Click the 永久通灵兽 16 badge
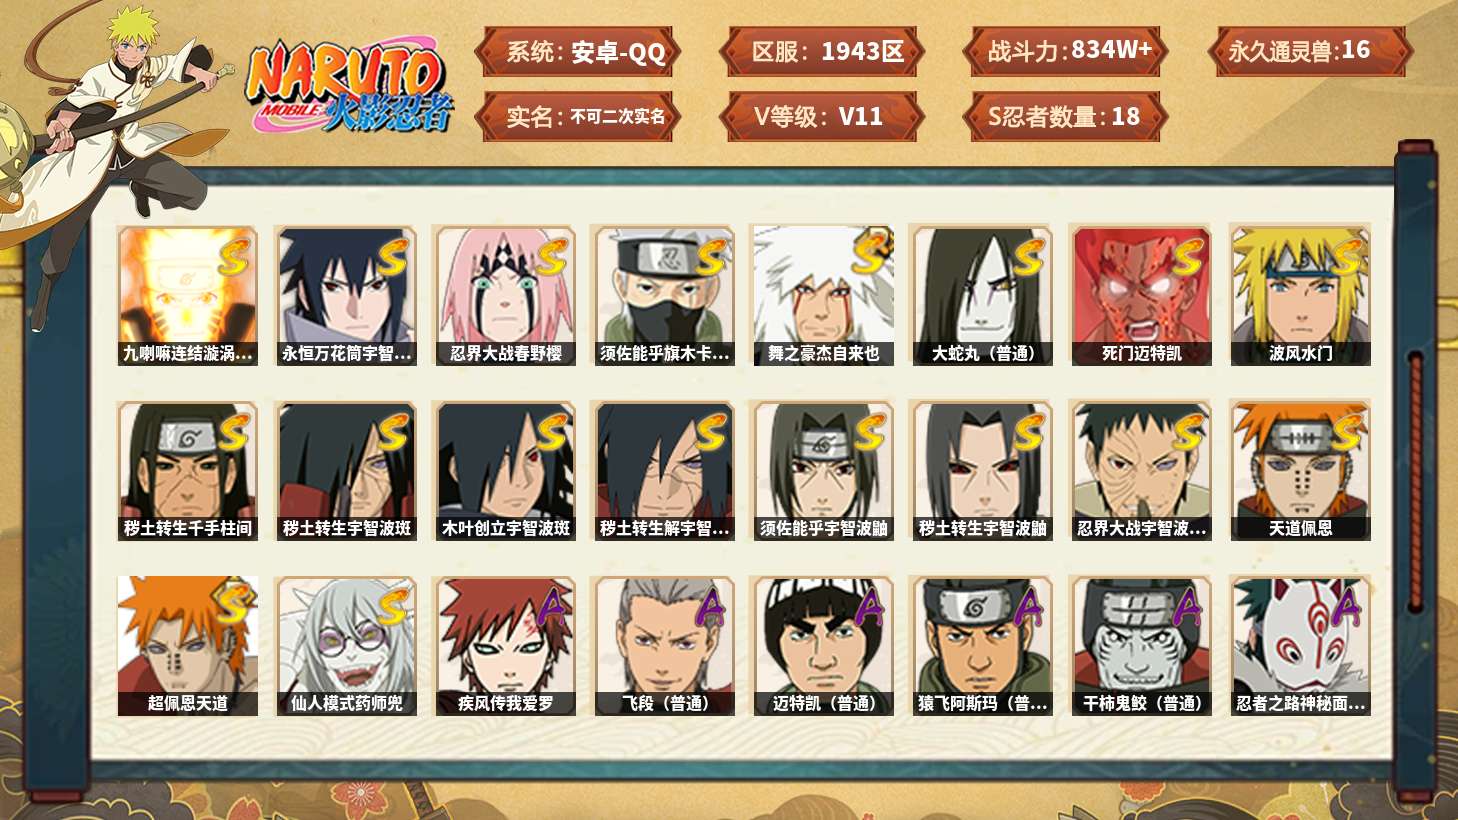This screenshot has width=1458, height=820. [x=1309, y=51]
